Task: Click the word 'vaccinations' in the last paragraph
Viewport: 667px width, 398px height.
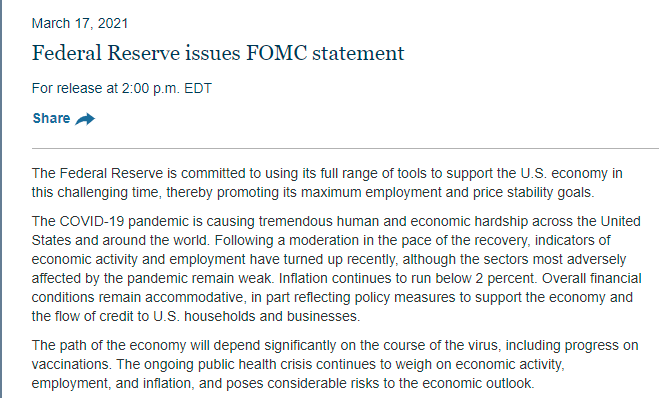Action: (71, 364)
